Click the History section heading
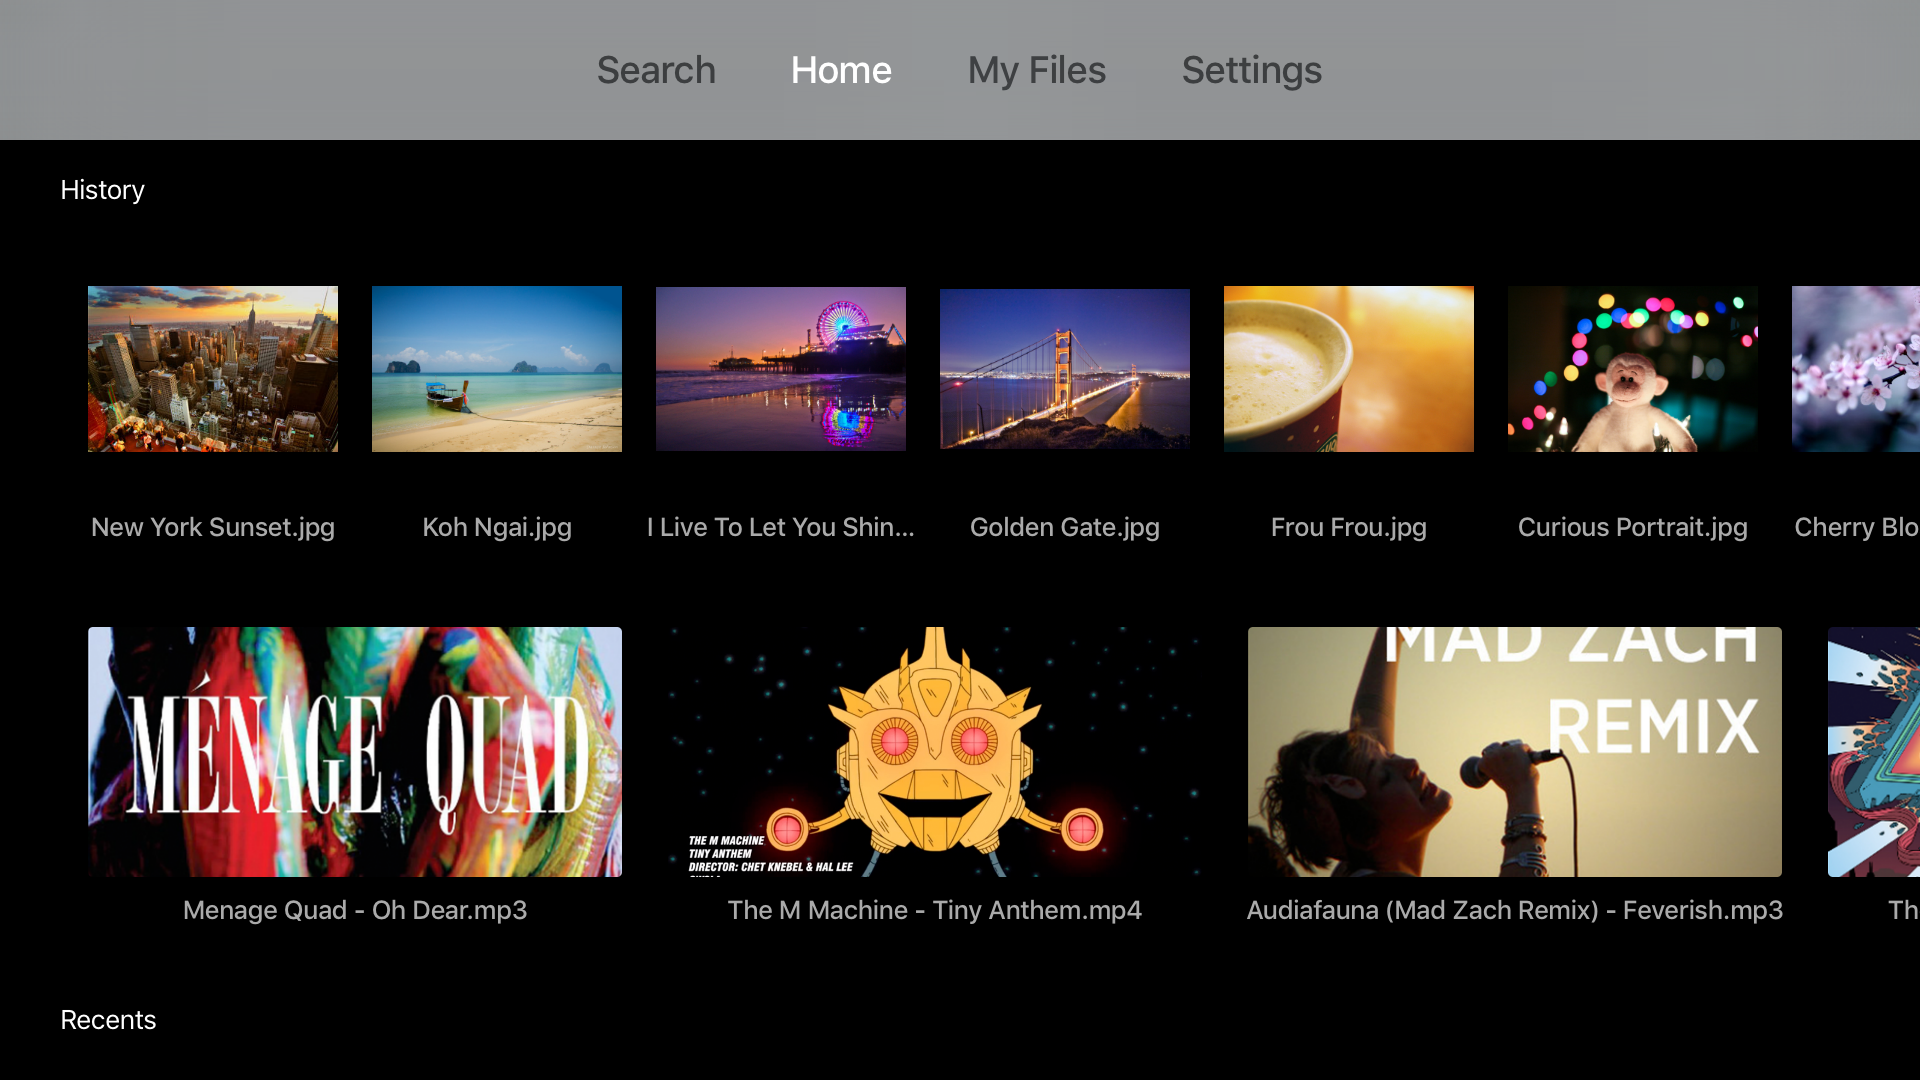1920x1080 pixels. pyautogui.click(x=102, y=190)
